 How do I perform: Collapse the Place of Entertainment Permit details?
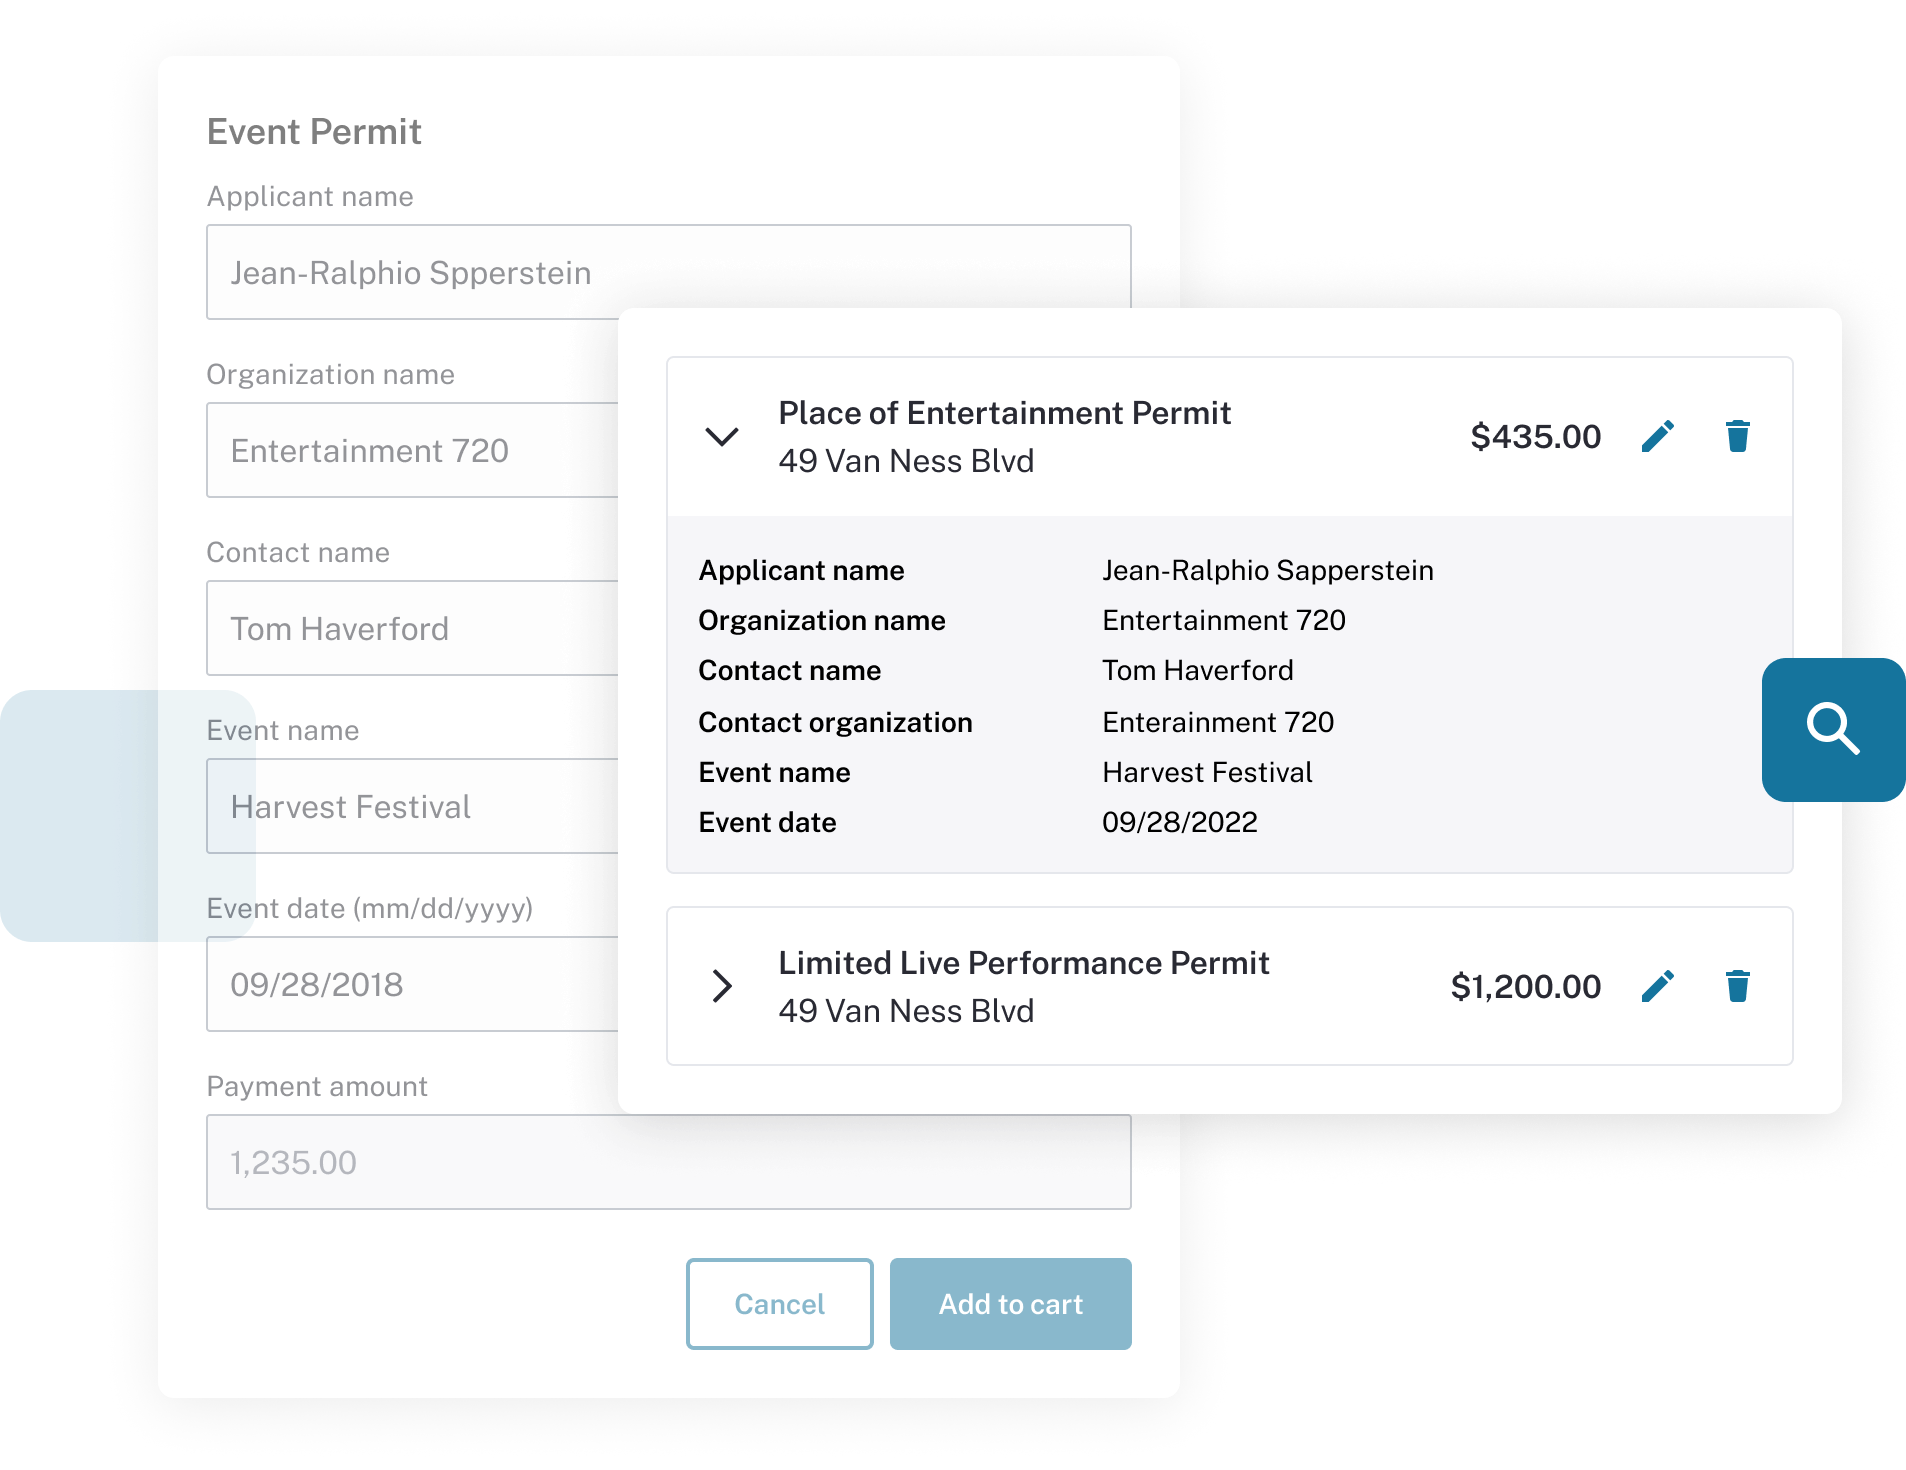[722, 436]
